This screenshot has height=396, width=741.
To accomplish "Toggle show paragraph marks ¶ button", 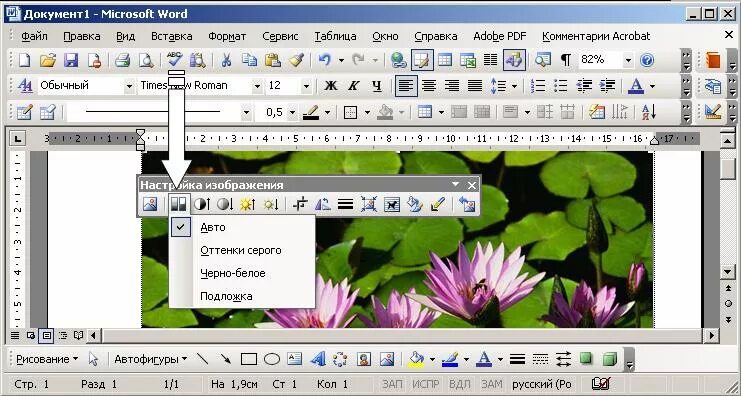I will click(566, 60).
